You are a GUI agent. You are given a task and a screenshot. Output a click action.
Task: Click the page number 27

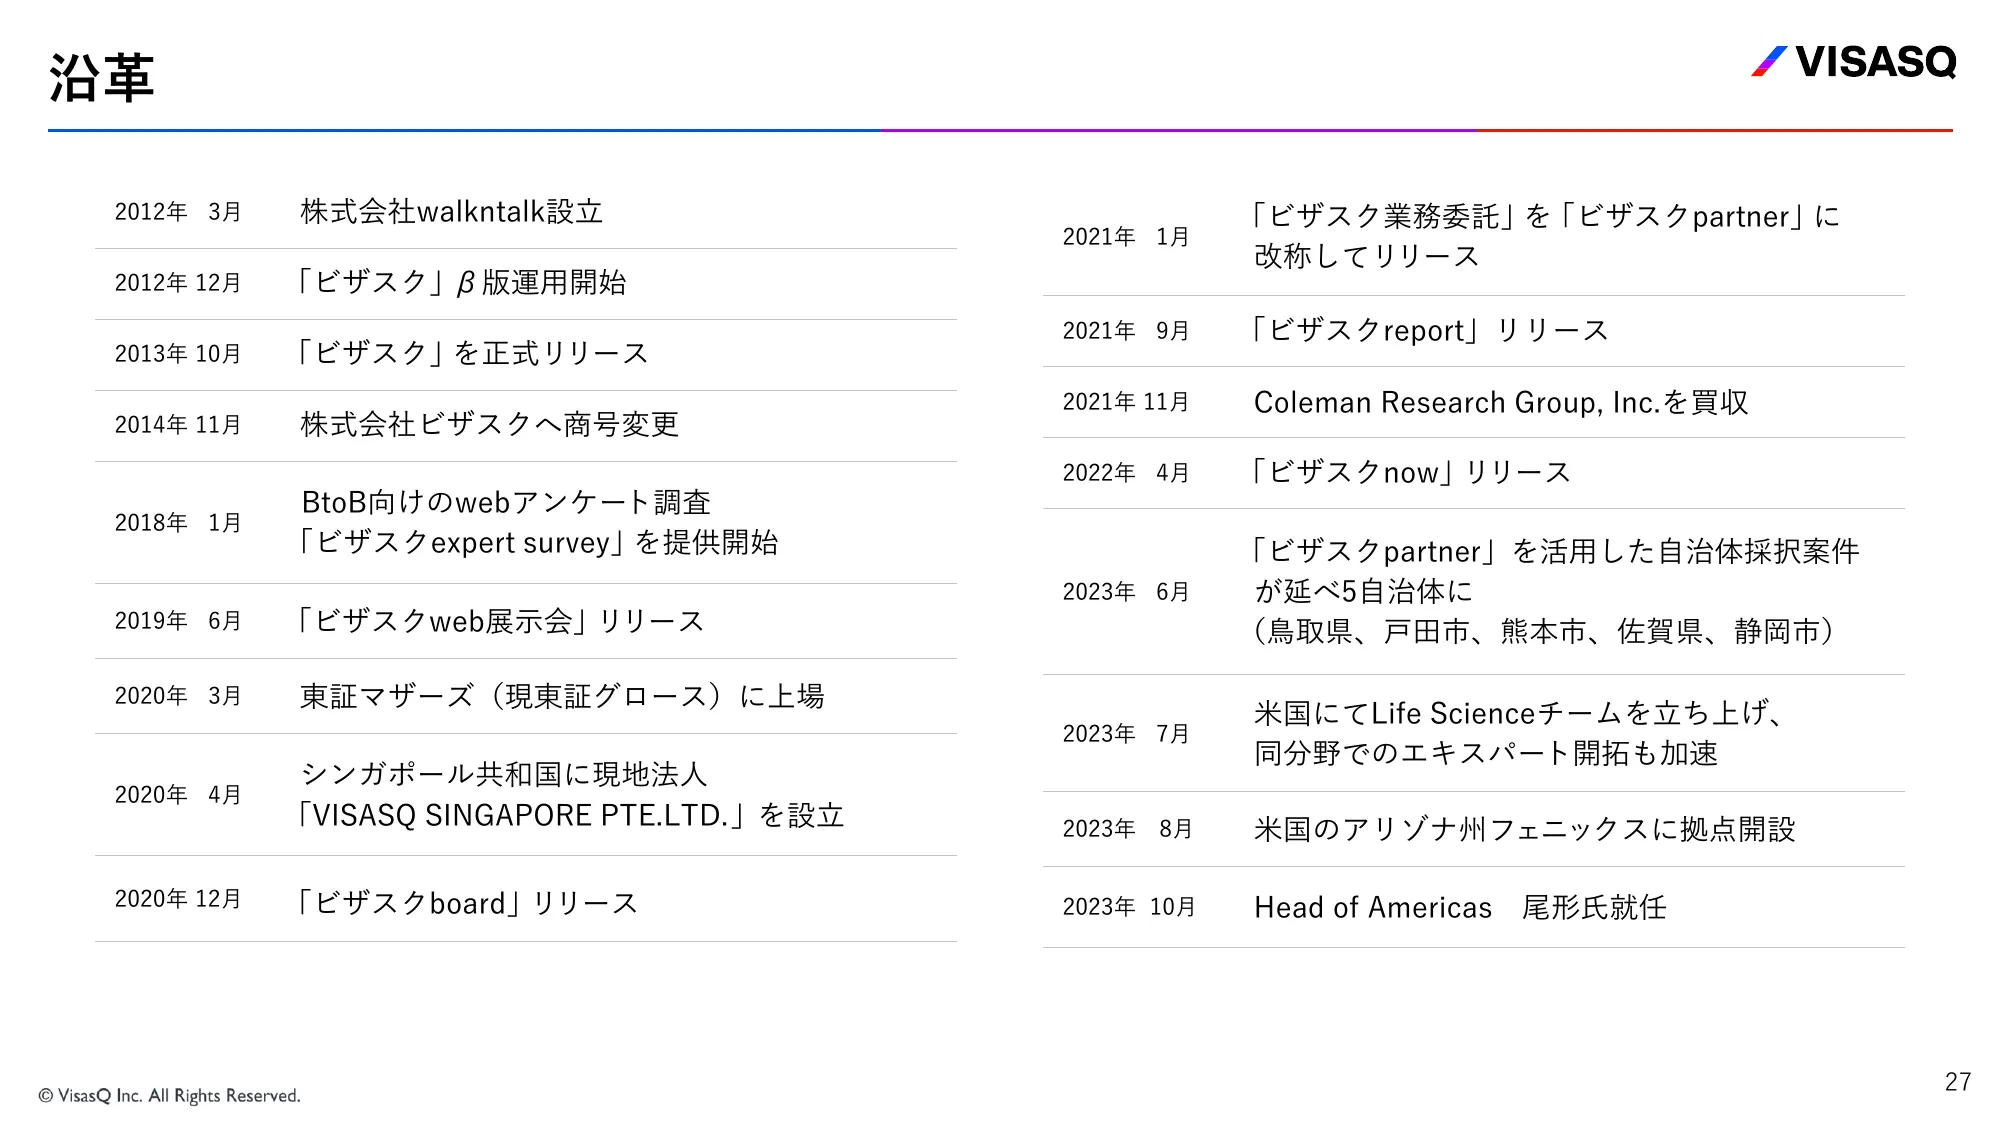click(x=1958, y=1082)
